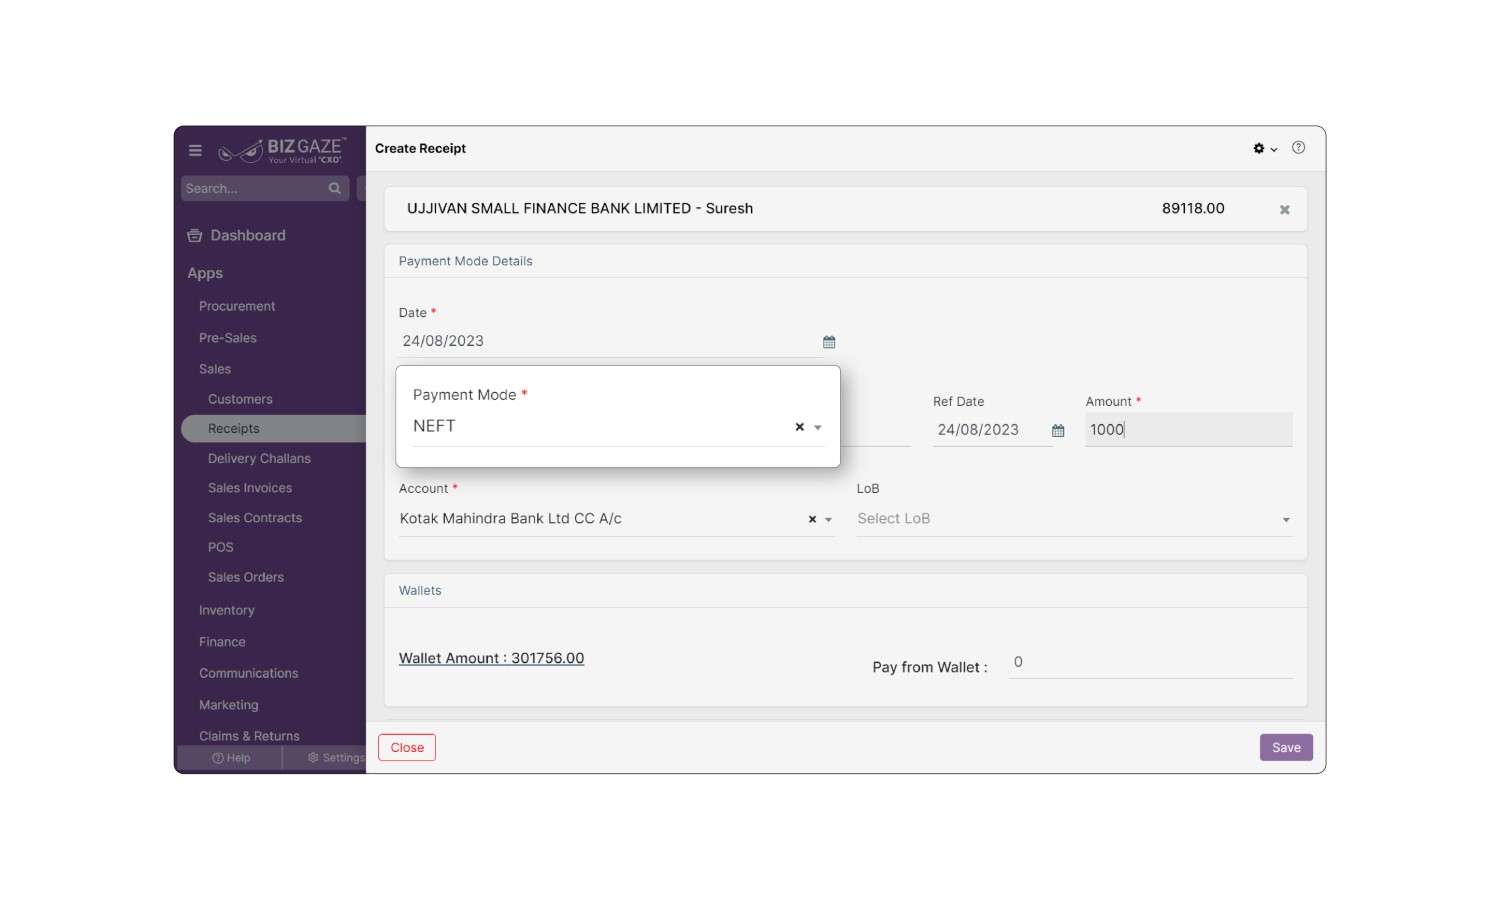Image resolution: width=1500 pixels, height=900 pixels.
Task: Open Procurement in the sidebar
Action: [x=237, y=306]
